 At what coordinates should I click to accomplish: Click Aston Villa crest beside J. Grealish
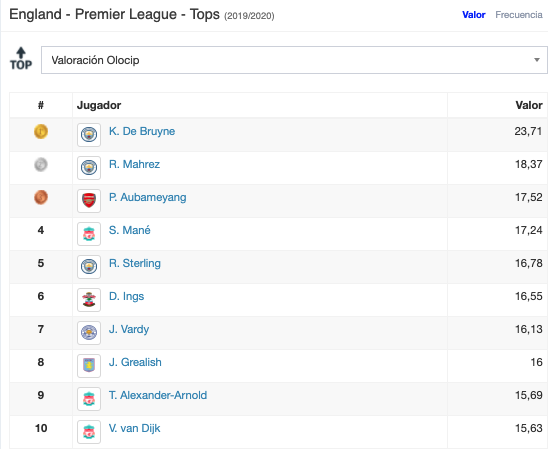(89, 366)
